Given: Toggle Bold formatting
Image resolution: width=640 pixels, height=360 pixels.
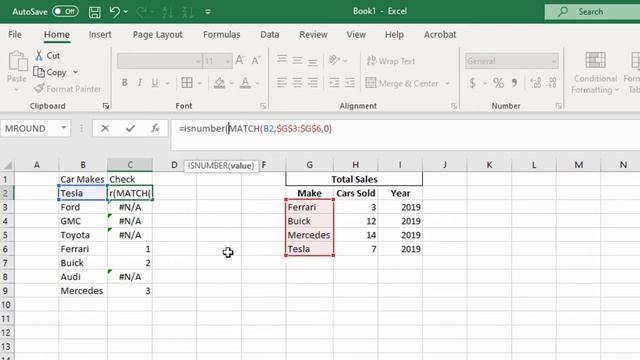Looking at the screenshot, I should point(124,83).
